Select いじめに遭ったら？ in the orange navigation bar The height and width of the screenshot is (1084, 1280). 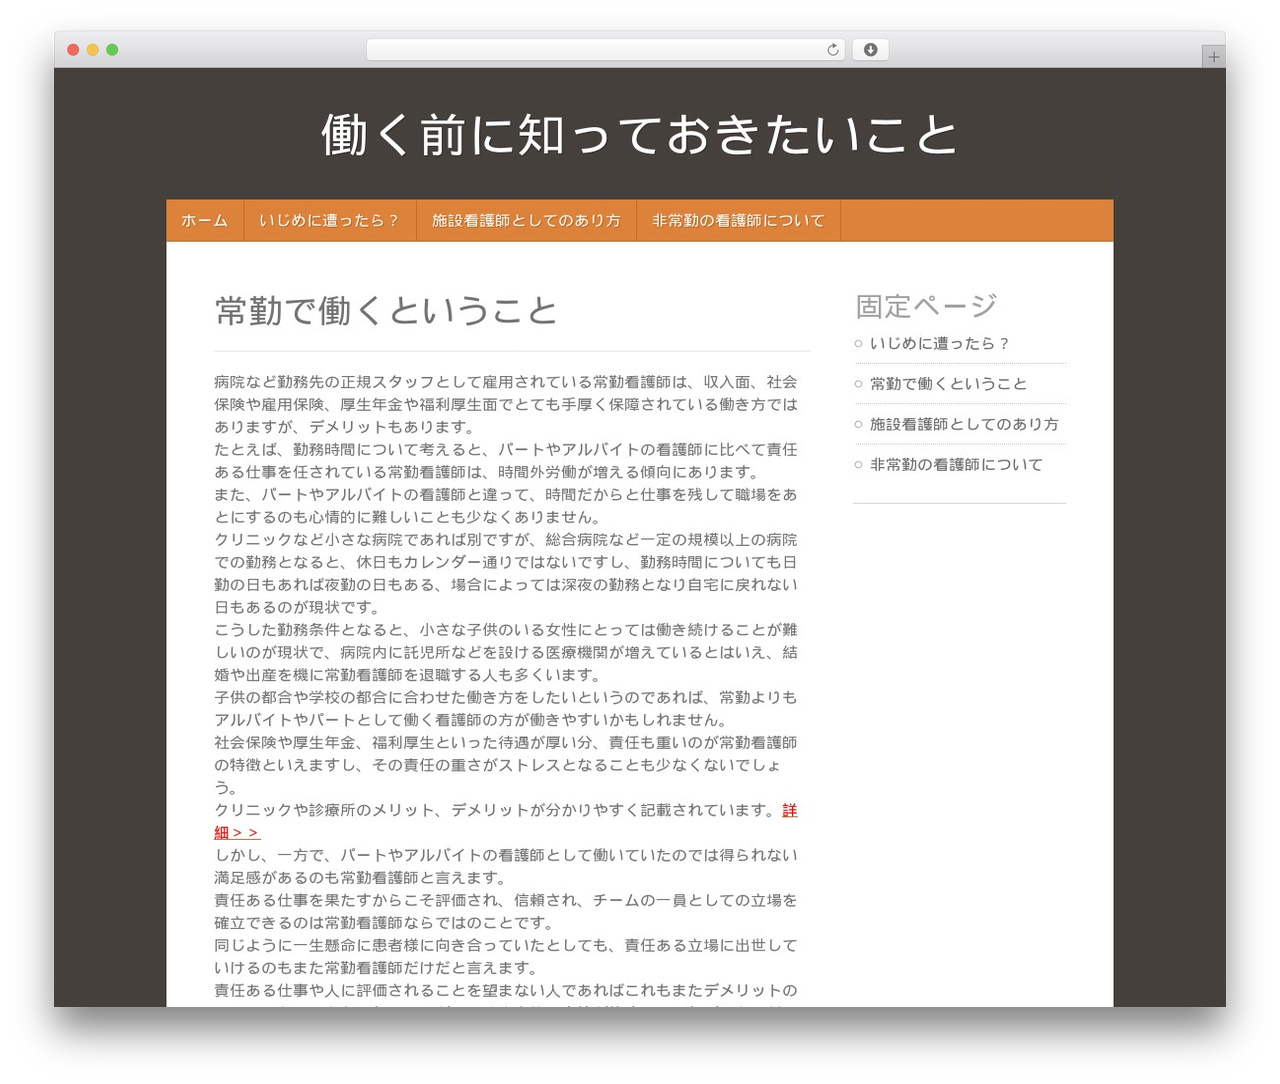point(329,221)
